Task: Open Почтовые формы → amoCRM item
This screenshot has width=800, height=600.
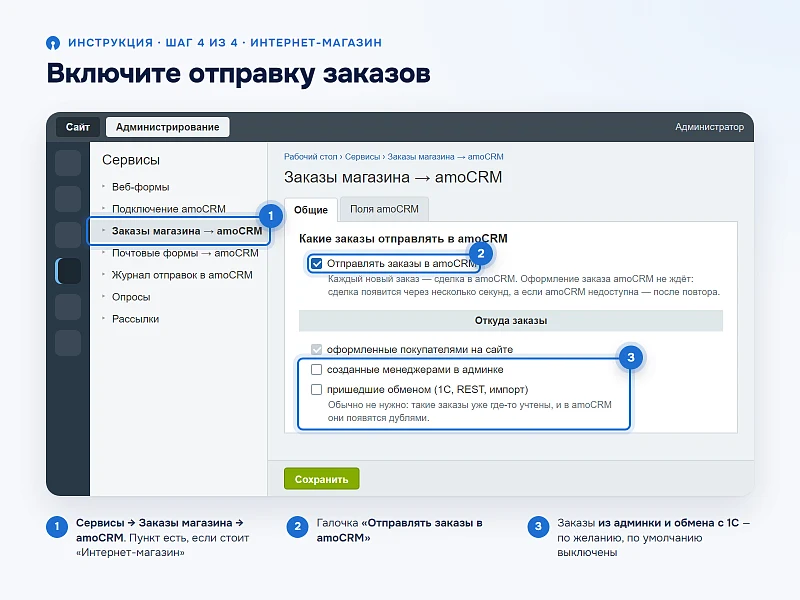Action: [185, 253]
